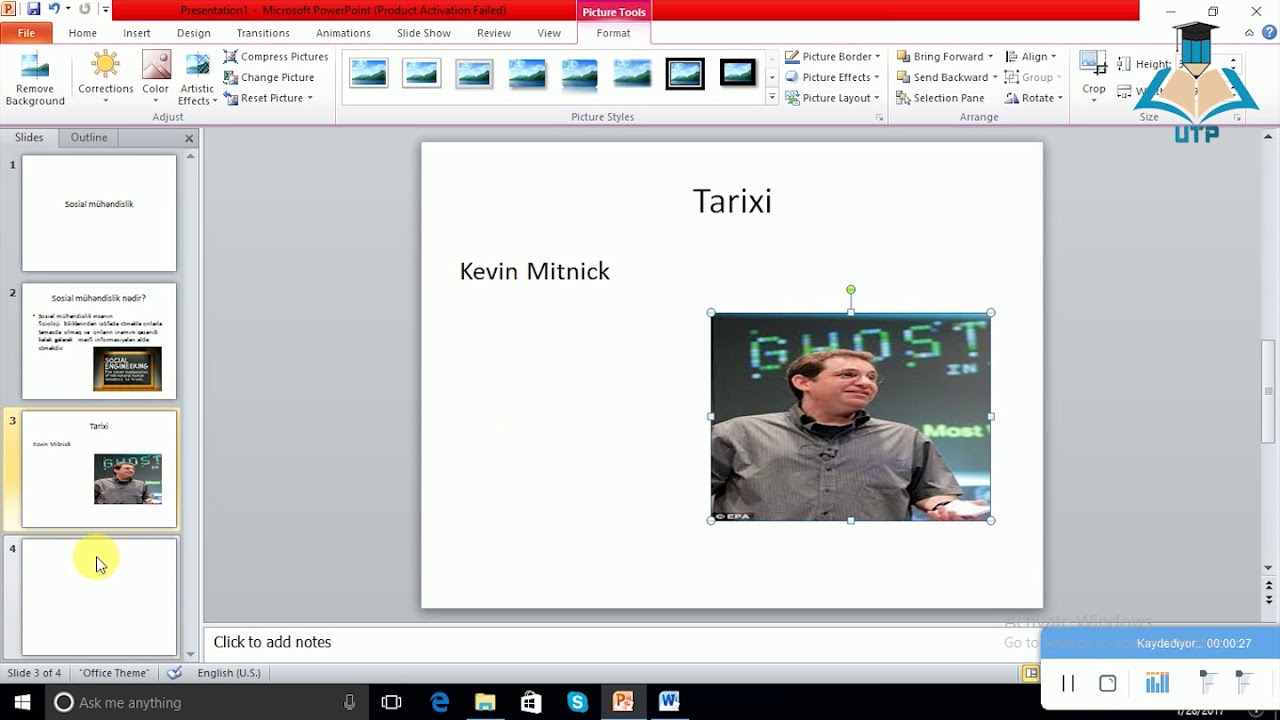Open Task View on the taskbar
This screenshot has height=720, width=1280.
click(x=391, y=702)
